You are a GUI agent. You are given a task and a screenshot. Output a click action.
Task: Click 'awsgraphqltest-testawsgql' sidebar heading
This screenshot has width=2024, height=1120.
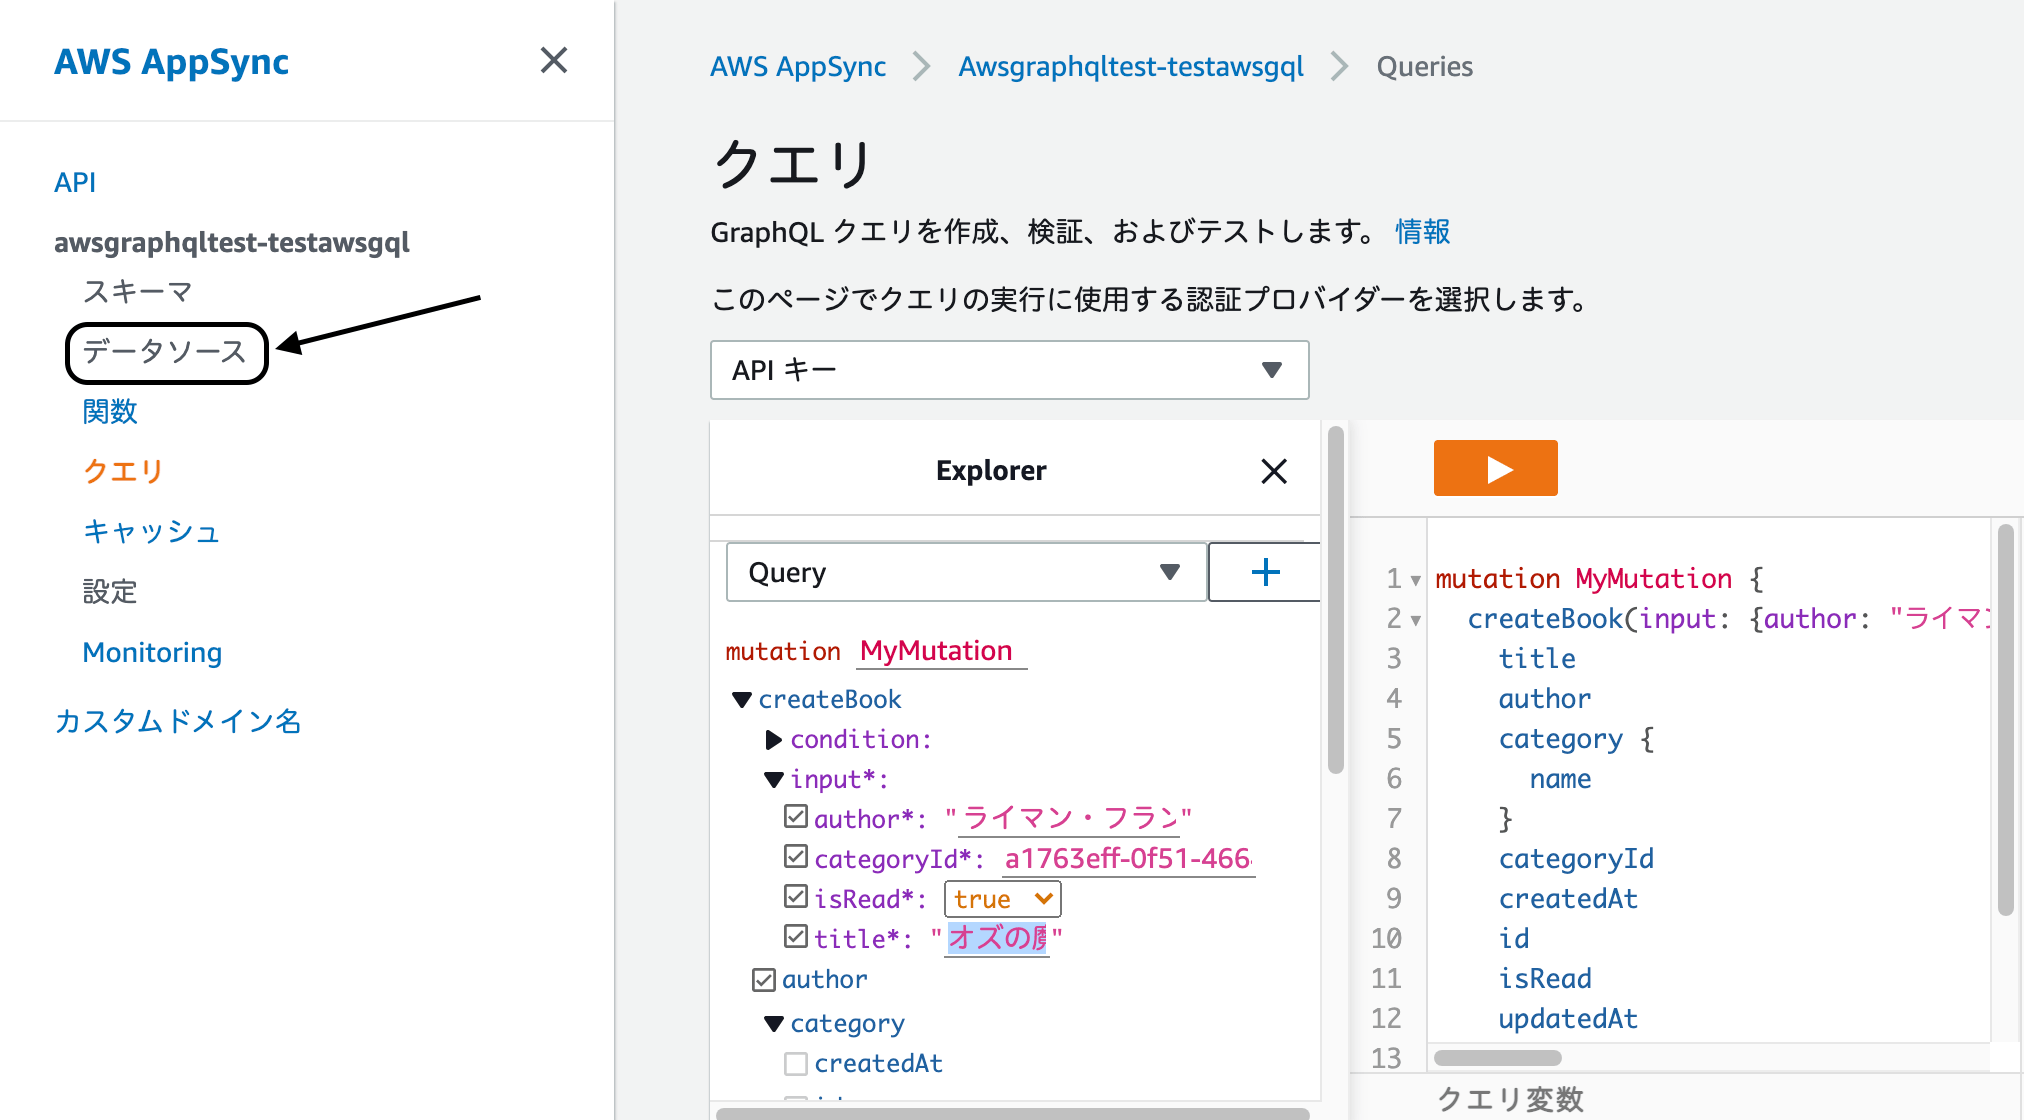pos(232,243)
